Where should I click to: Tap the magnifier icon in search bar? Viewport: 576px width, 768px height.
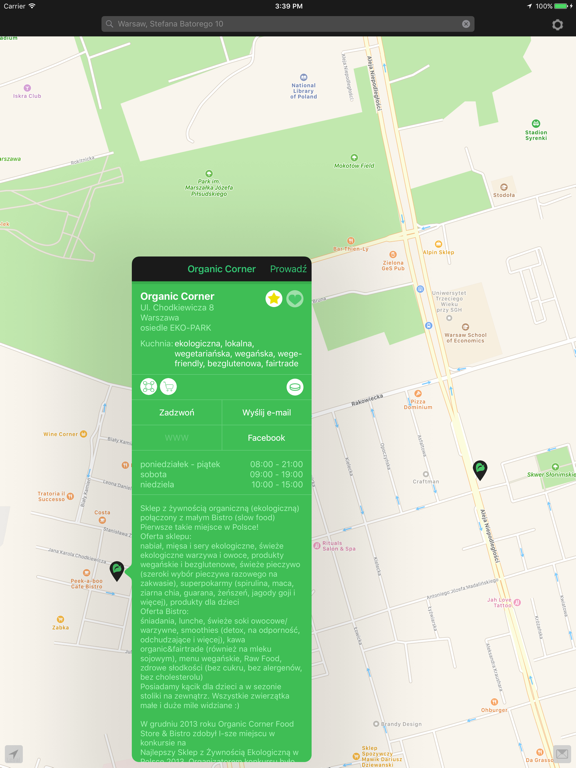[x=110, y=24]
